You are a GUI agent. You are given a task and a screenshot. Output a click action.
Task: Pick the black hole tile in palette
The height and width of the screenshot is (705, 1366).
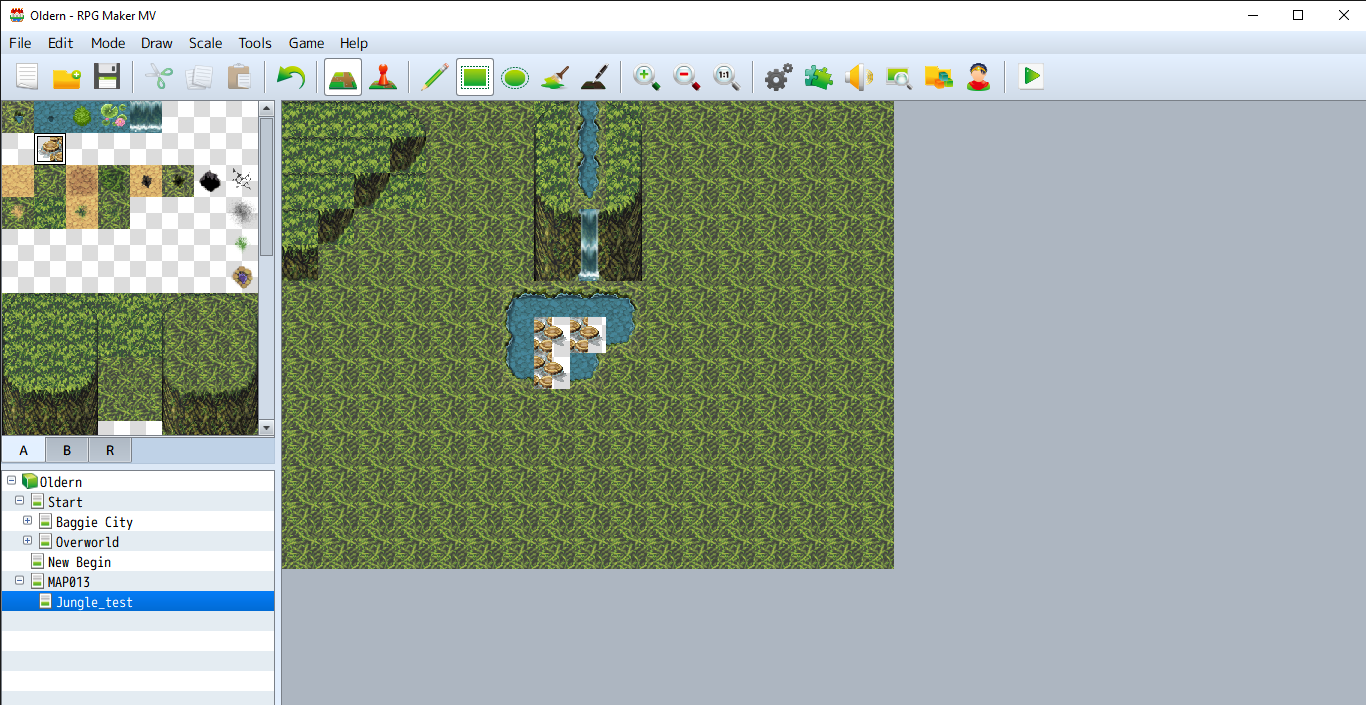(210, 181)
